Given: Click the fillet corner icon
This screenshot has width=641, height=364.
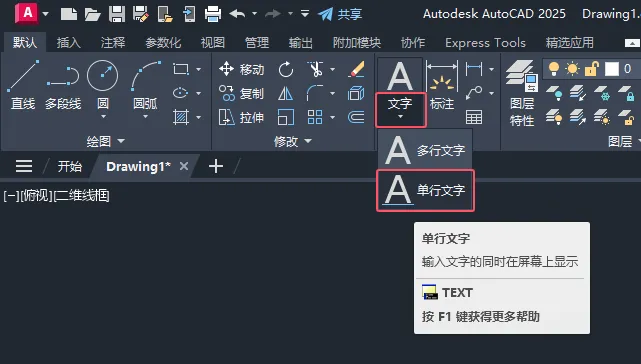Looking at the screenshot, I should click(315, 93).
